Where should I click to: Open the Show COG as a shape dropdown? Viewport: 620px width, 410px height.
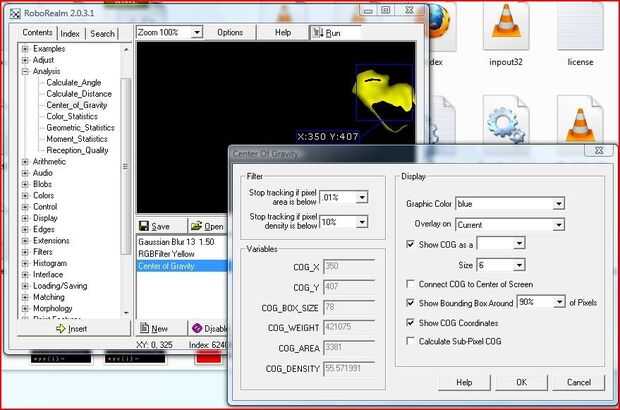tap(519, 244)
